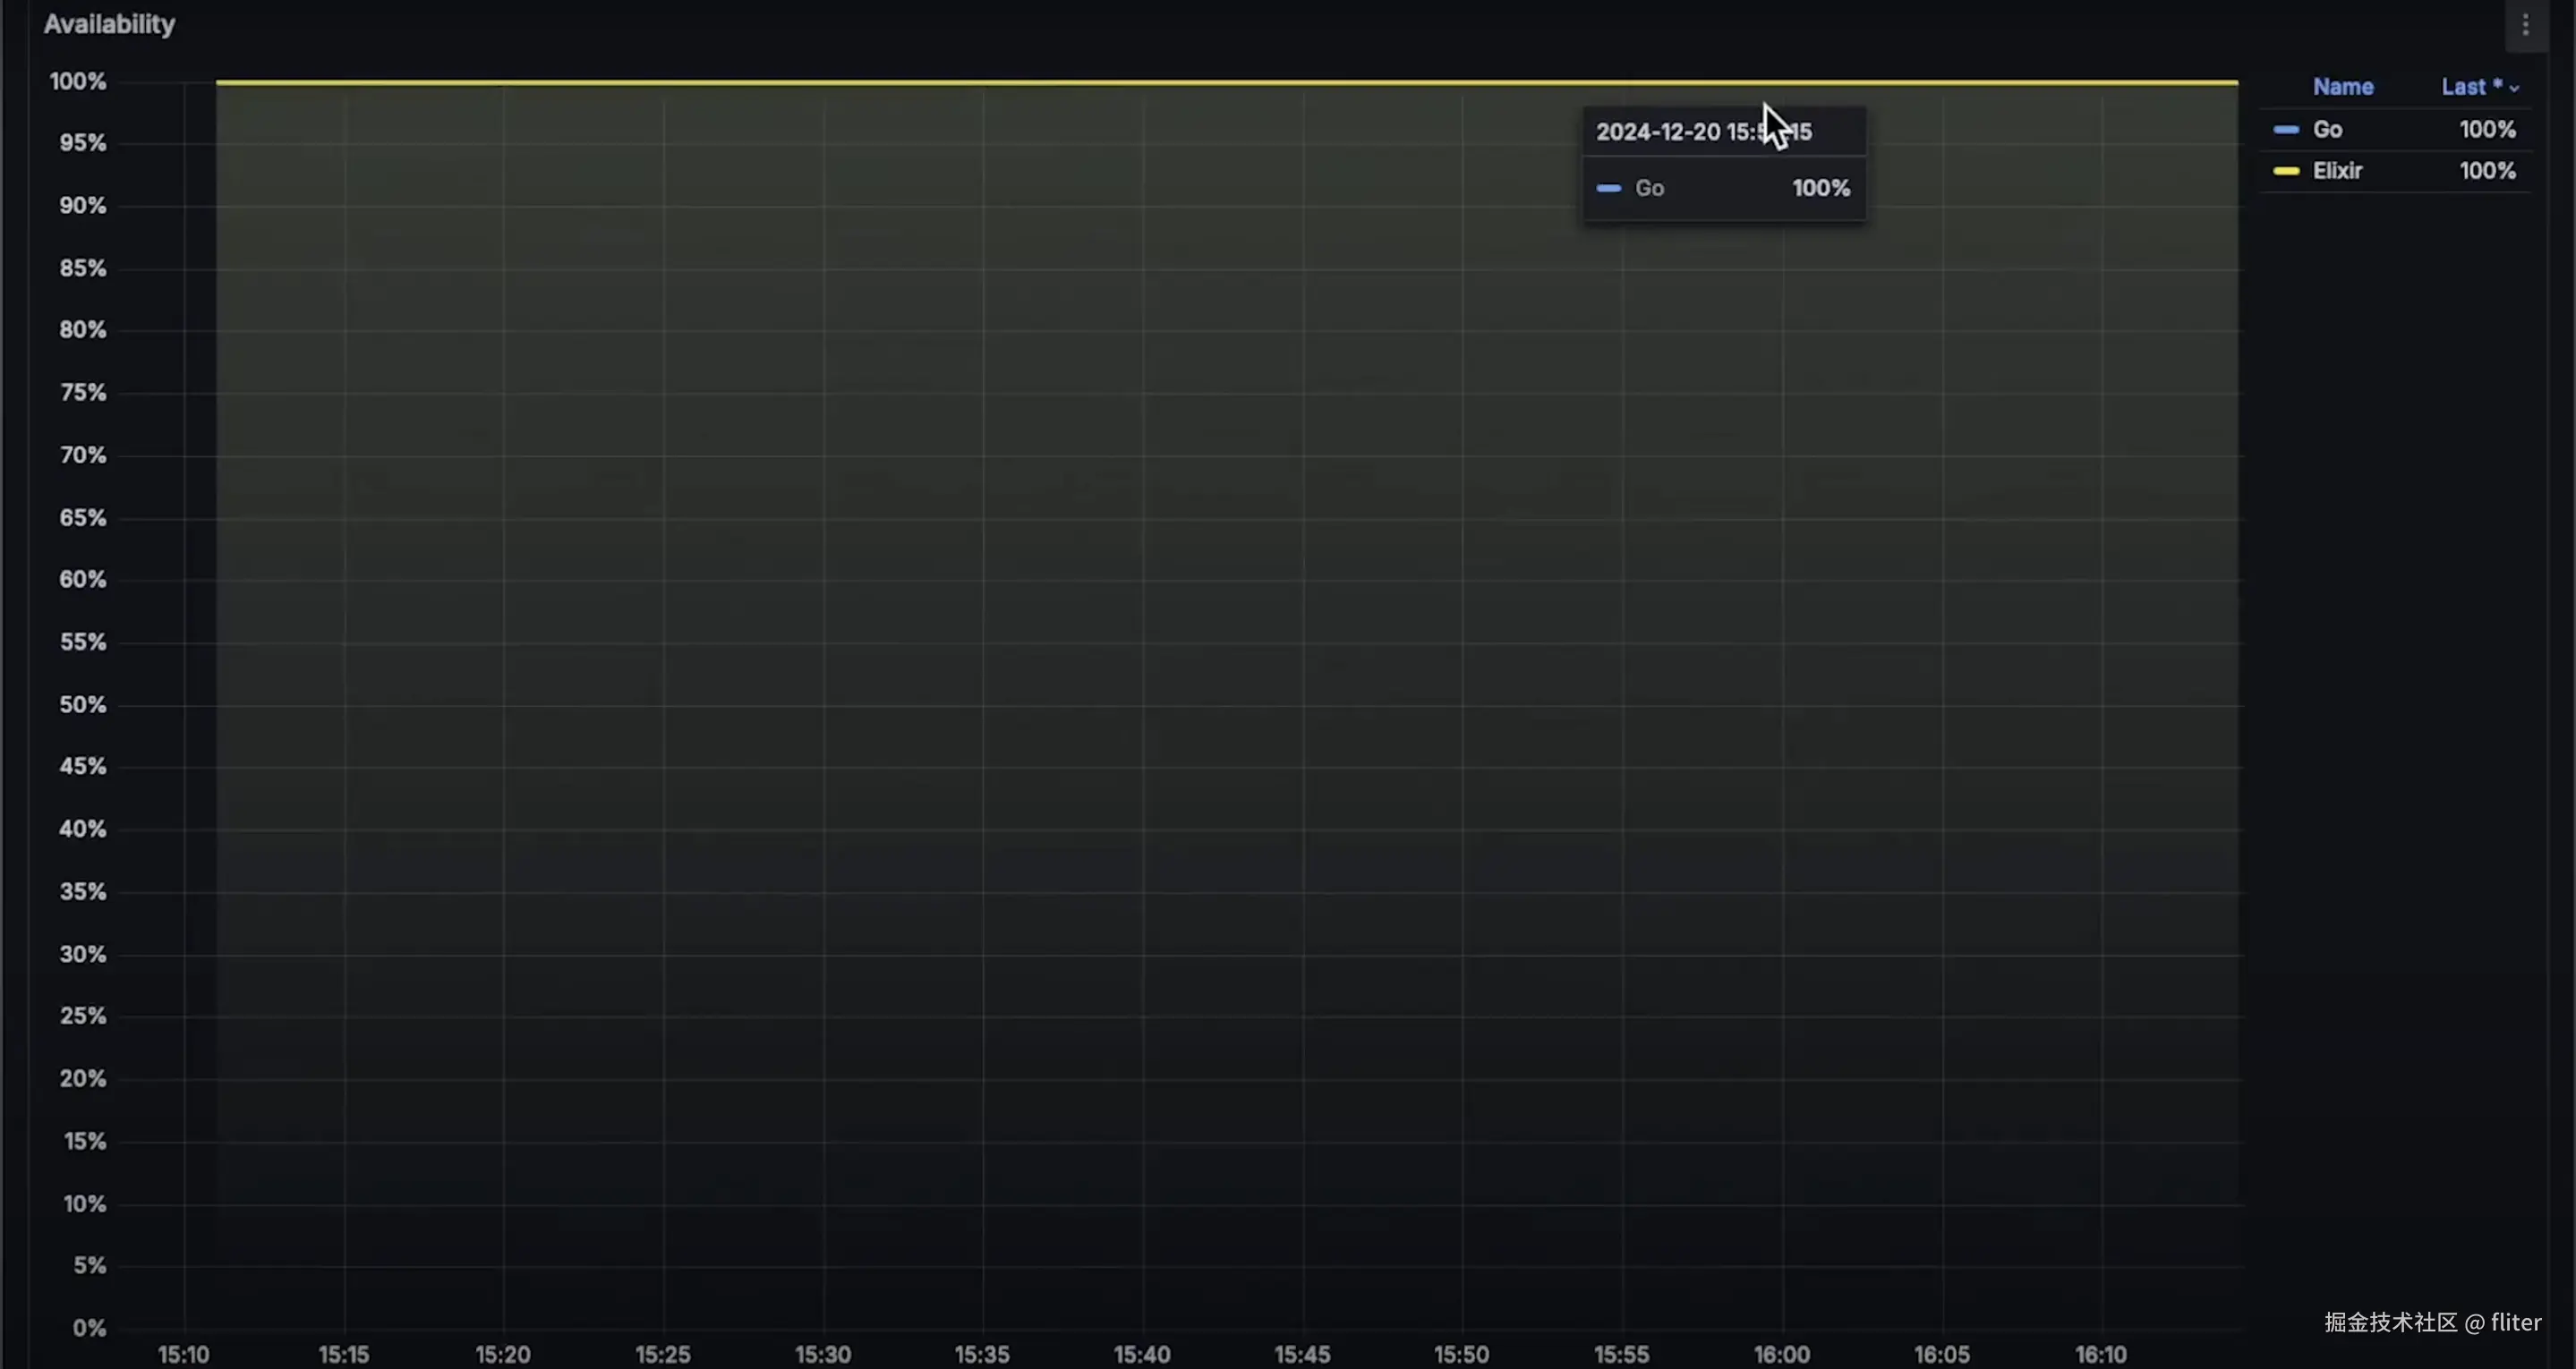Click the Go series blue color swatch
The image size is (2576, 1369).
coord(2286,130)
